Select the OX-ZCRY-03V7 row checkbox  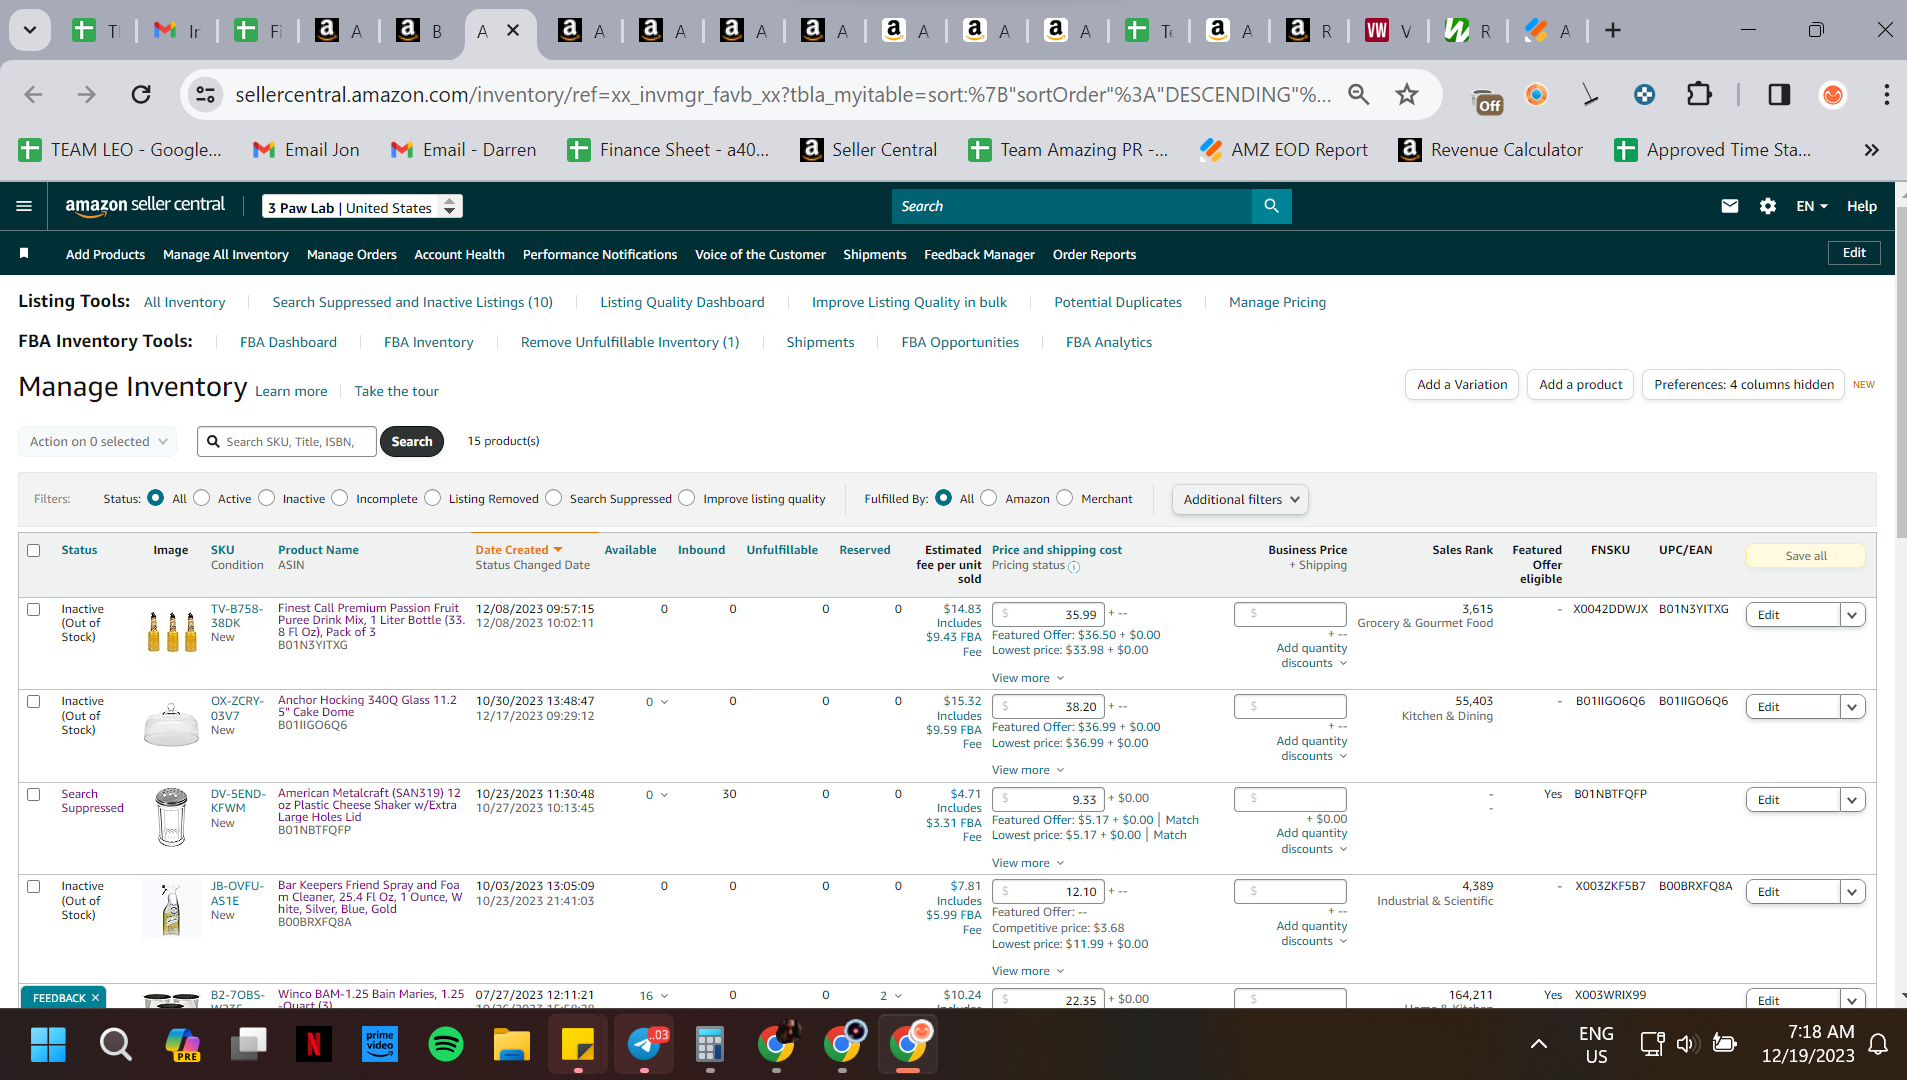click(34, 701)
